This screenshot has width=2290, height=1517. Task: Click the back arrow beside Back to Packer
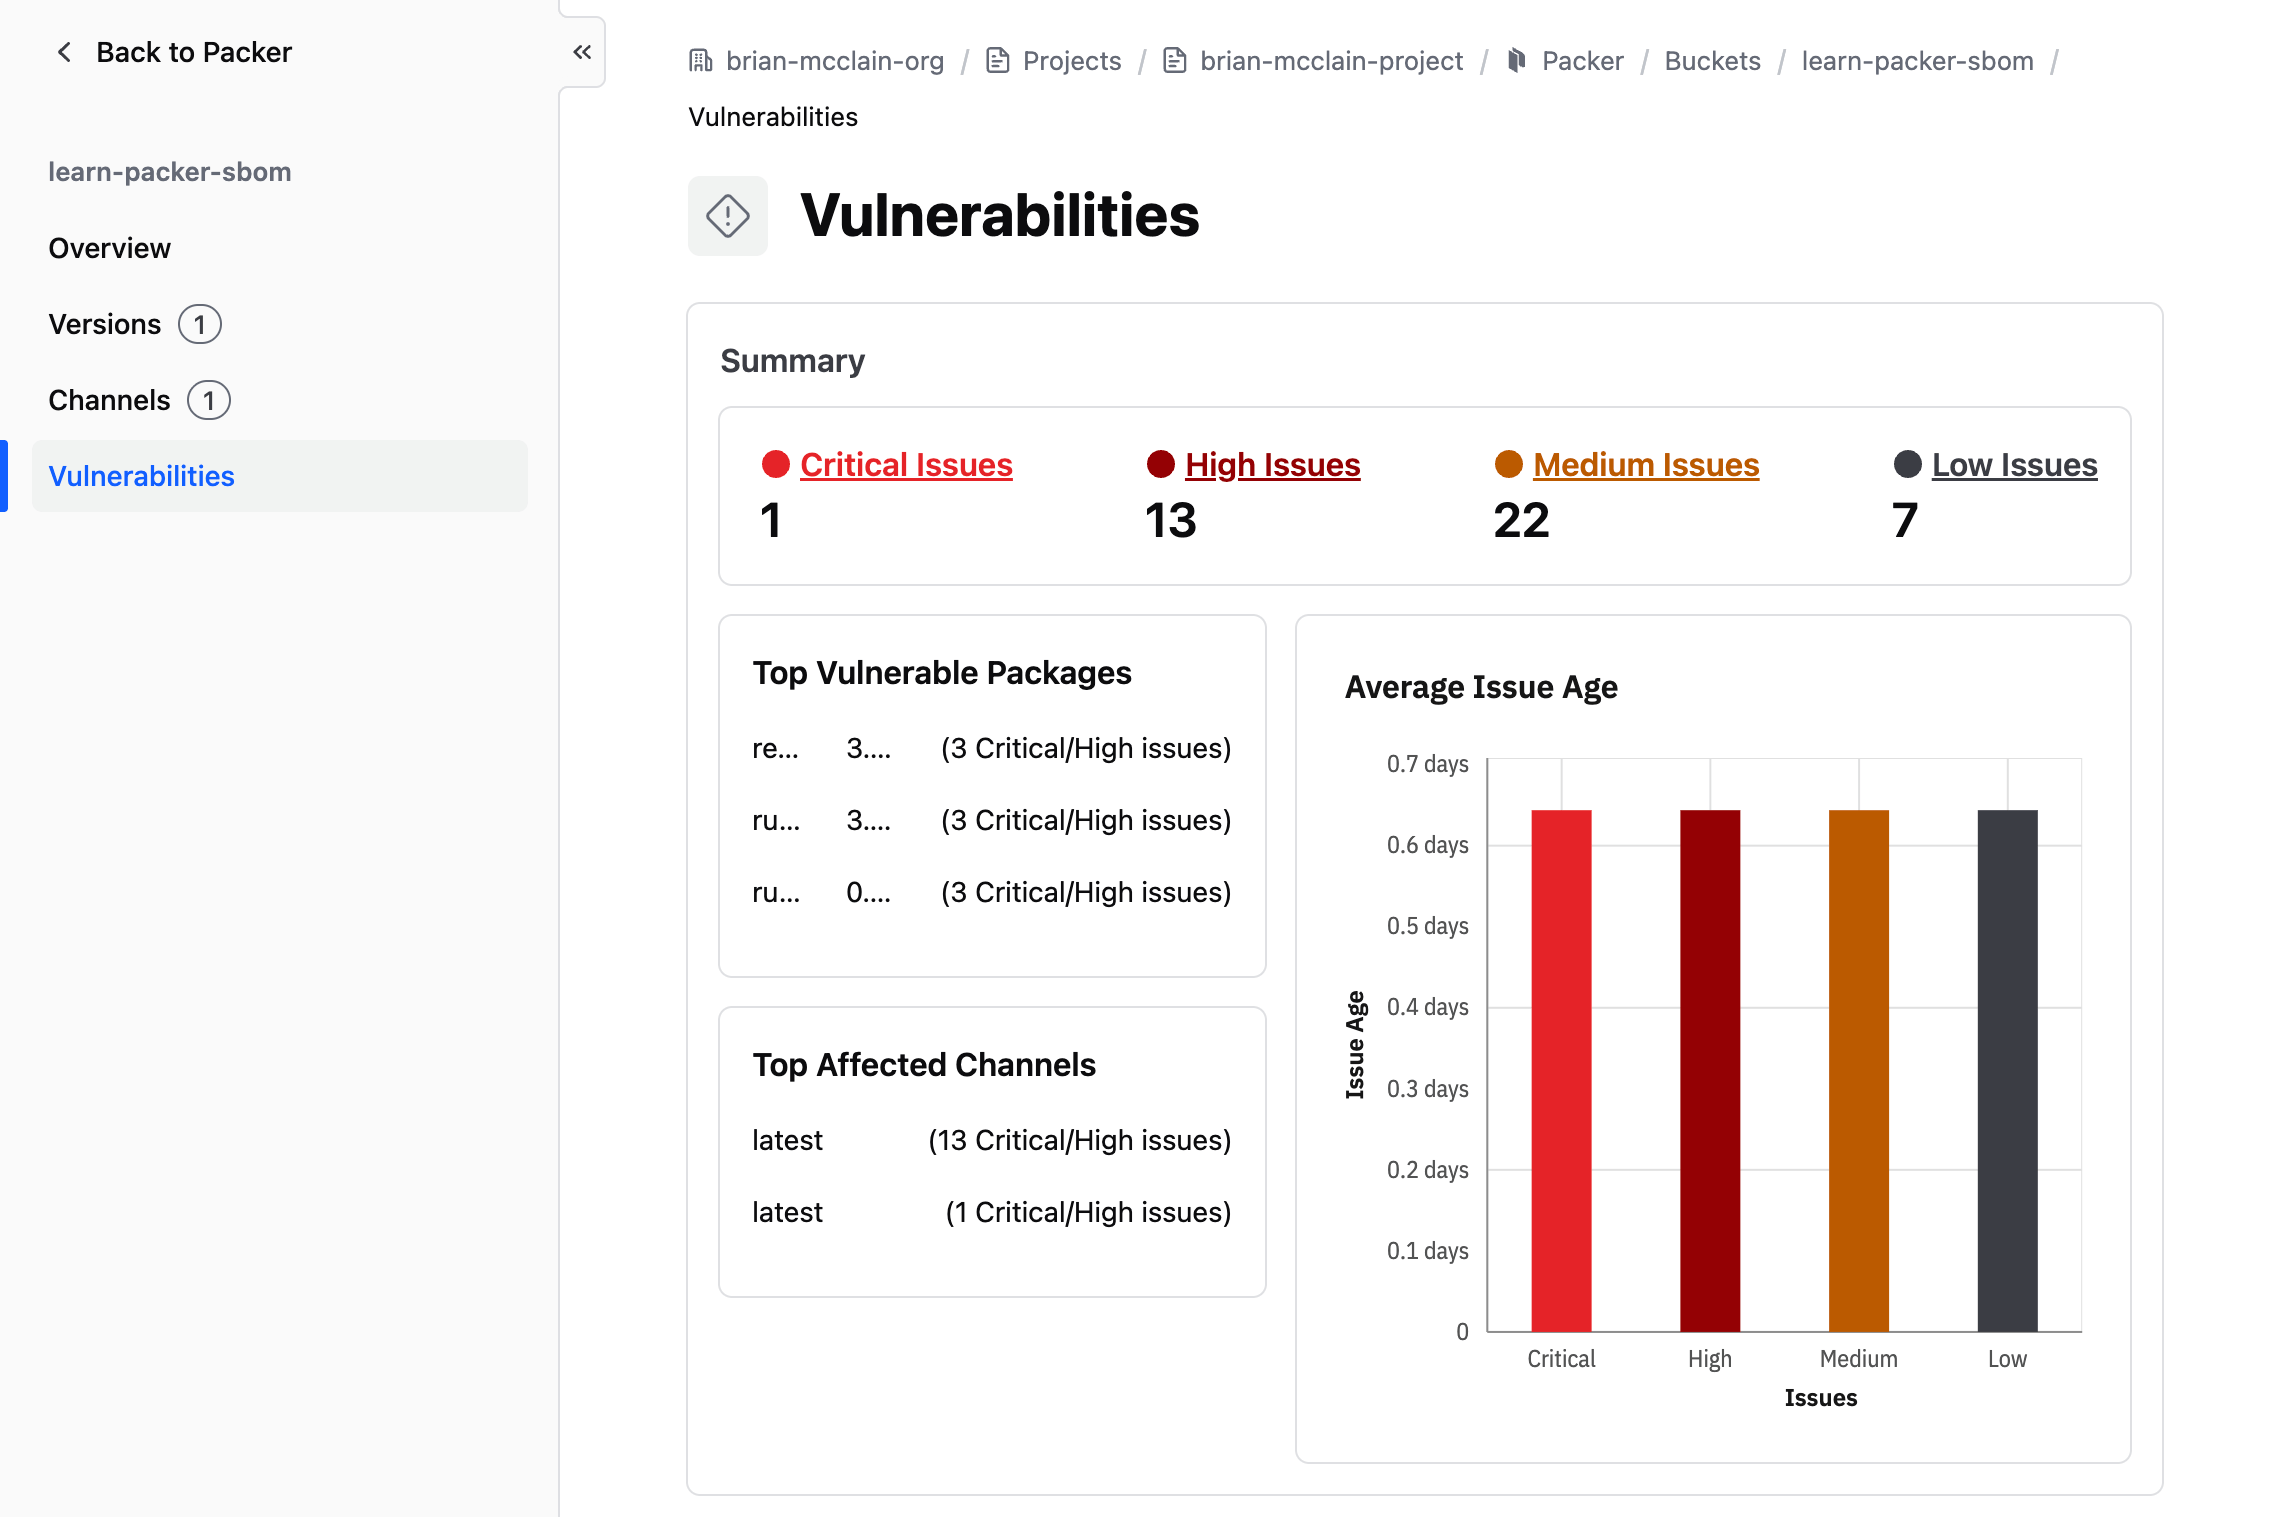click(64, 52)
